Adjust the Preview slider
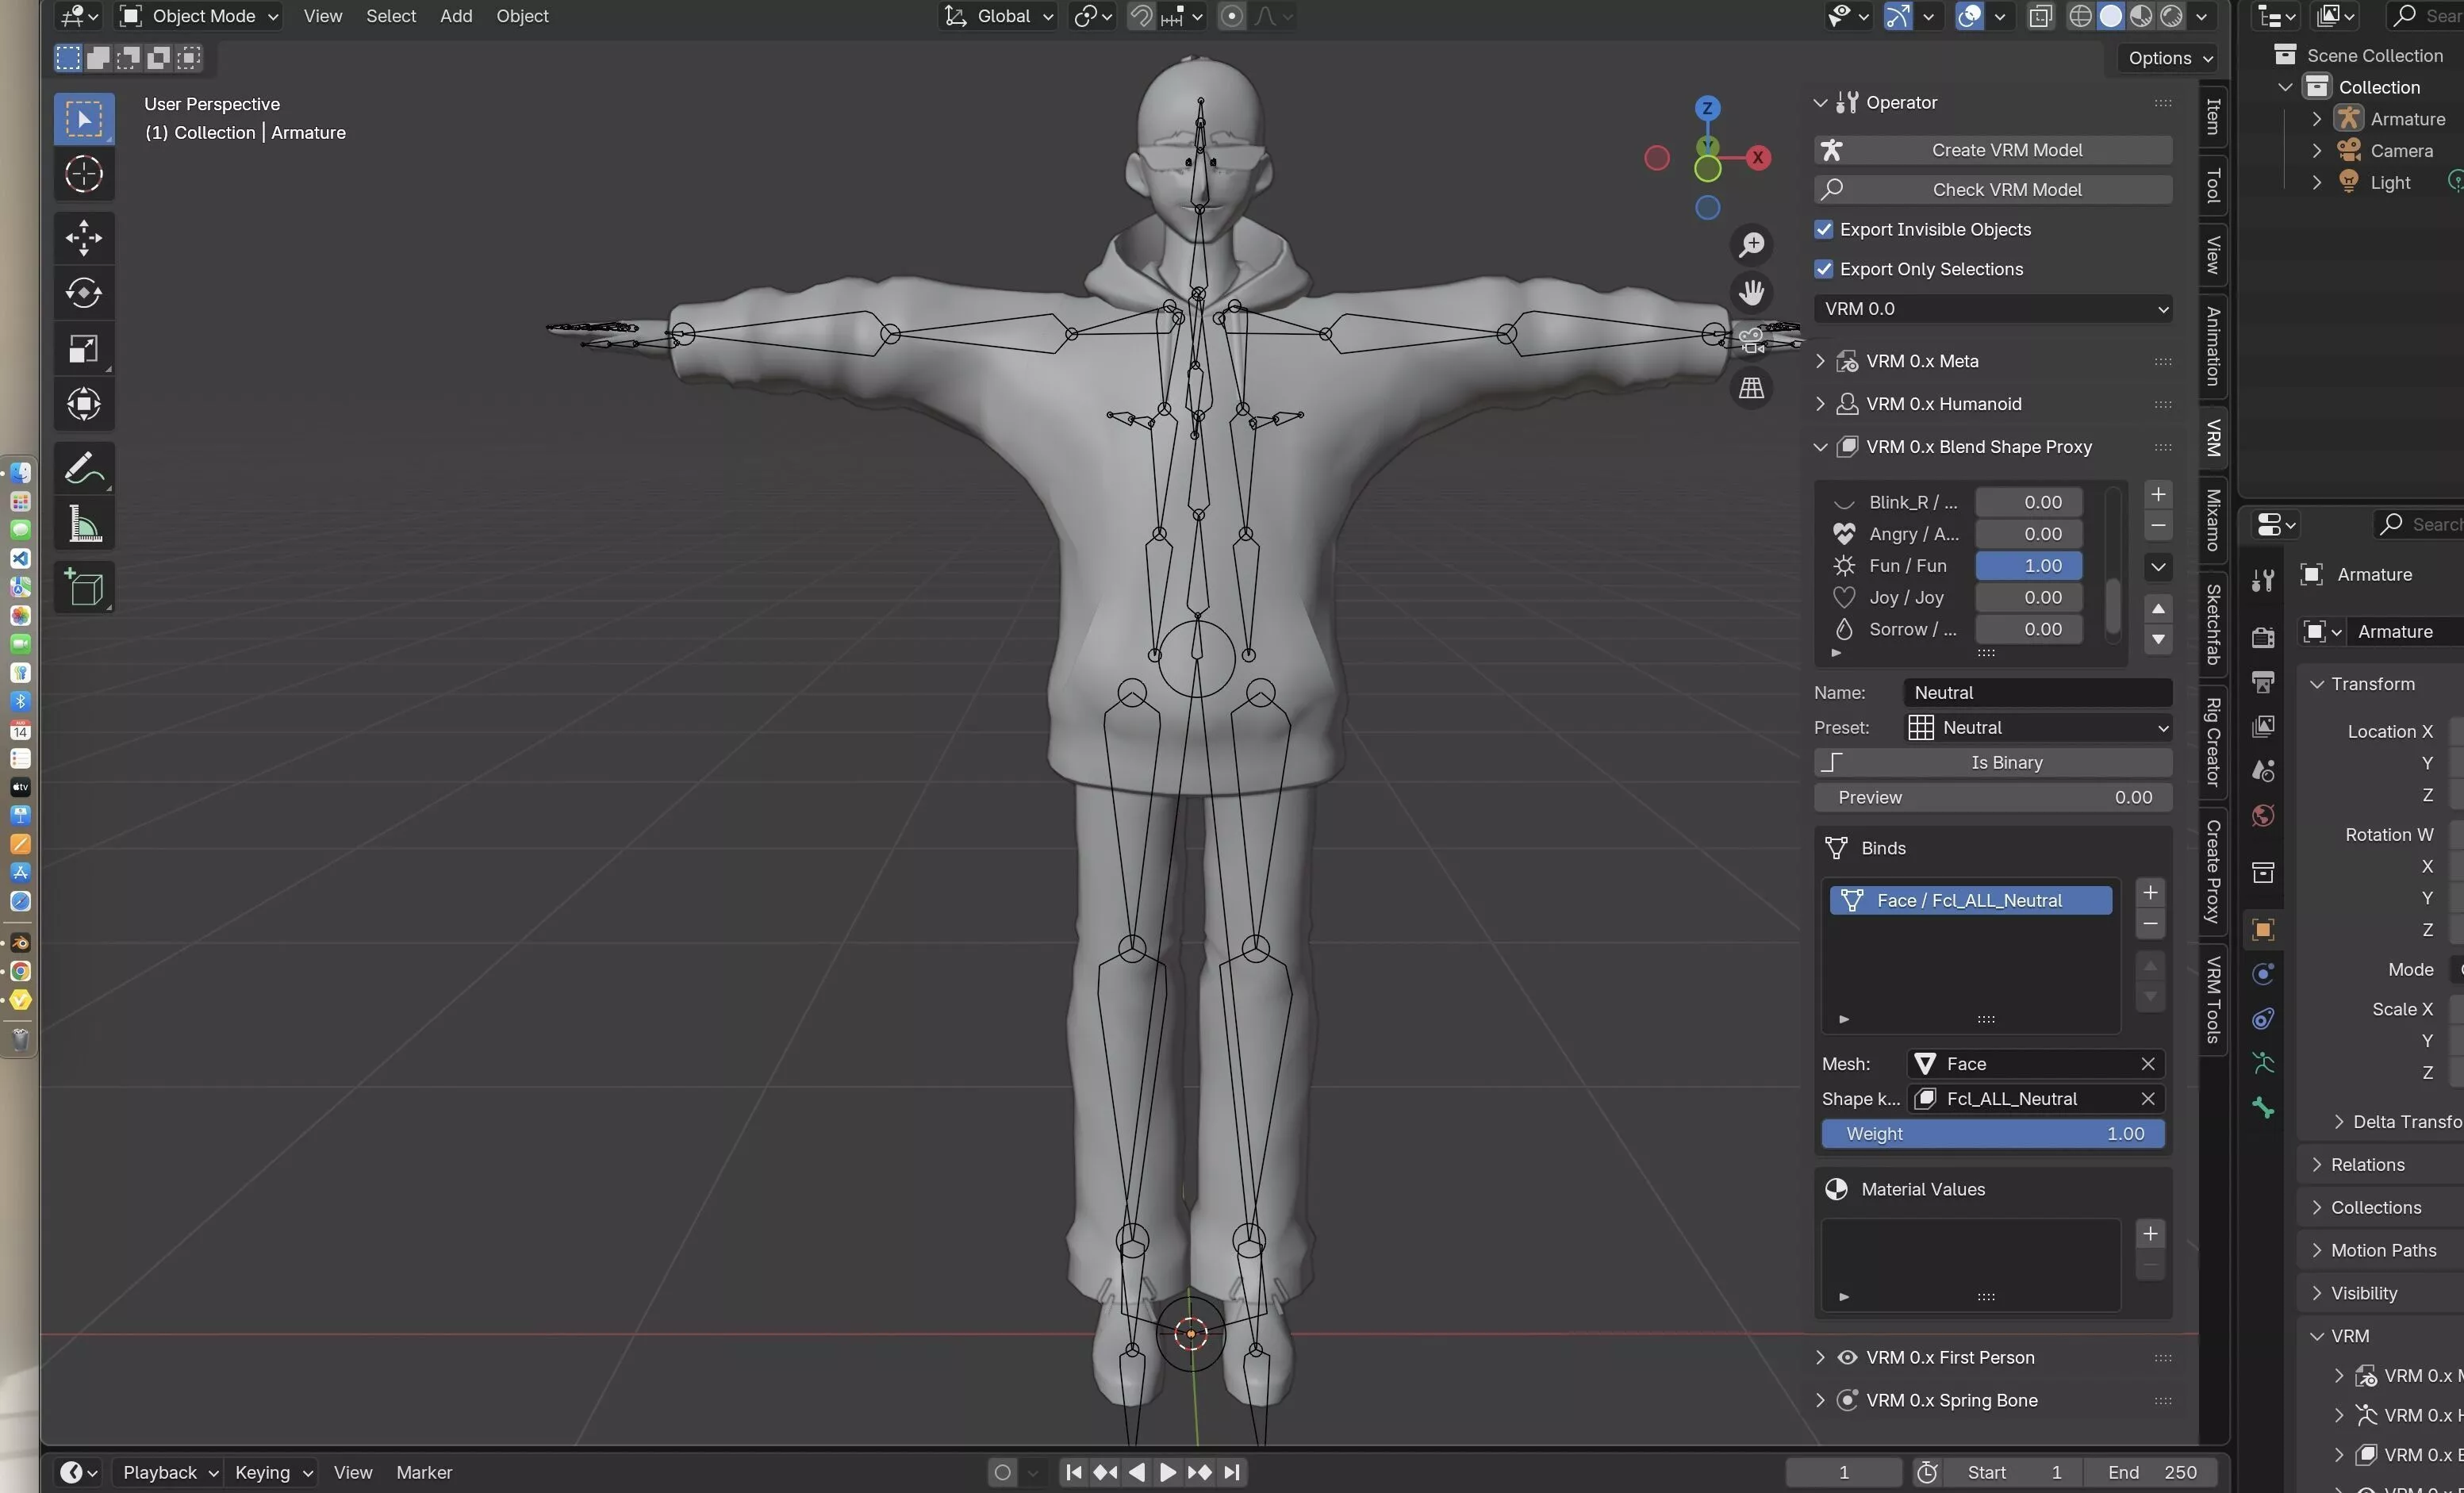This screenshot has width=2464, height=1493. tap(1992, 798)
